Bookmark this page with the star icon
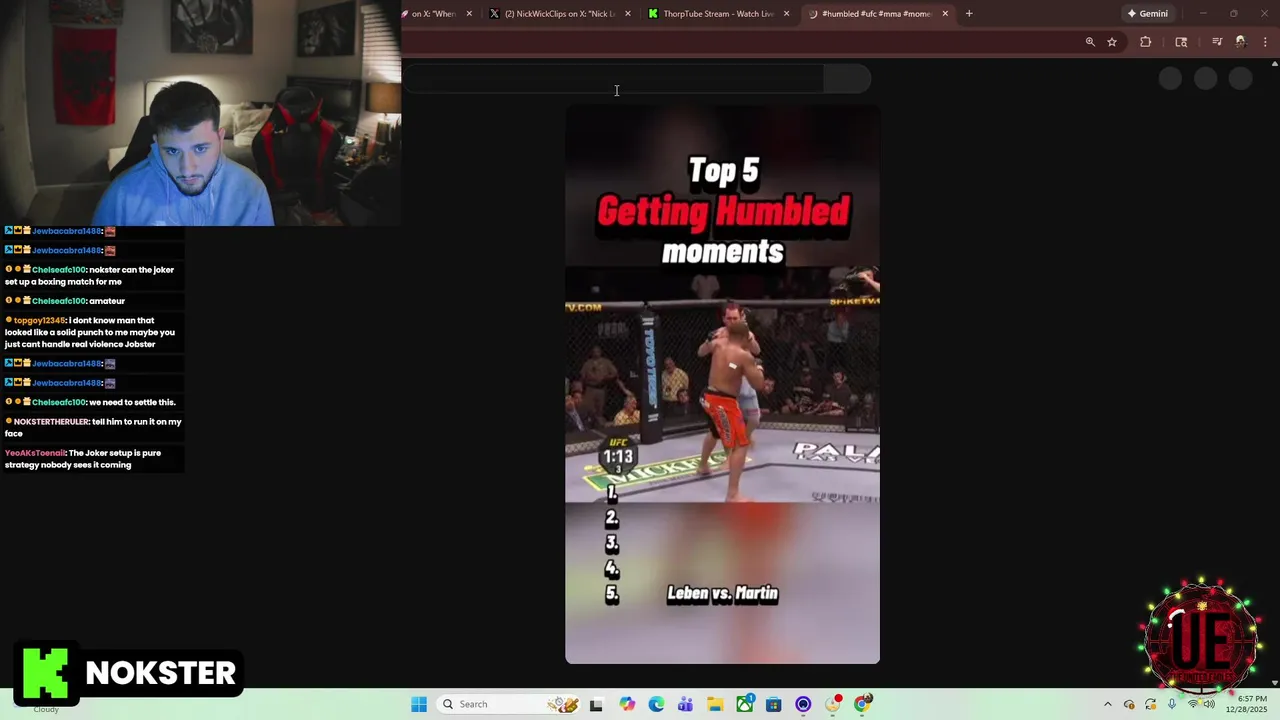Viewport: 1280px width, 720px height. tap(1112, 42)
